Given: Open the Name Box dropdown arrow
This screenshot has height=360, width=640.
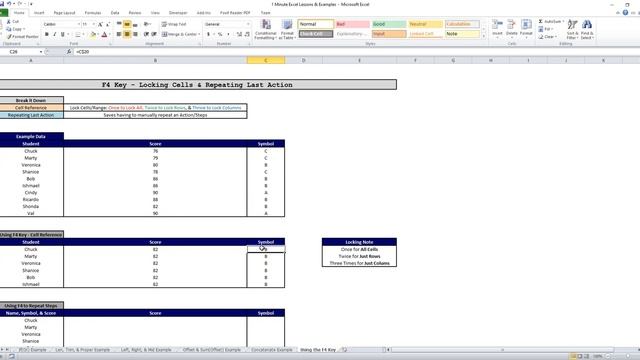Looking at the screenshot, I should tap(41, 52).
